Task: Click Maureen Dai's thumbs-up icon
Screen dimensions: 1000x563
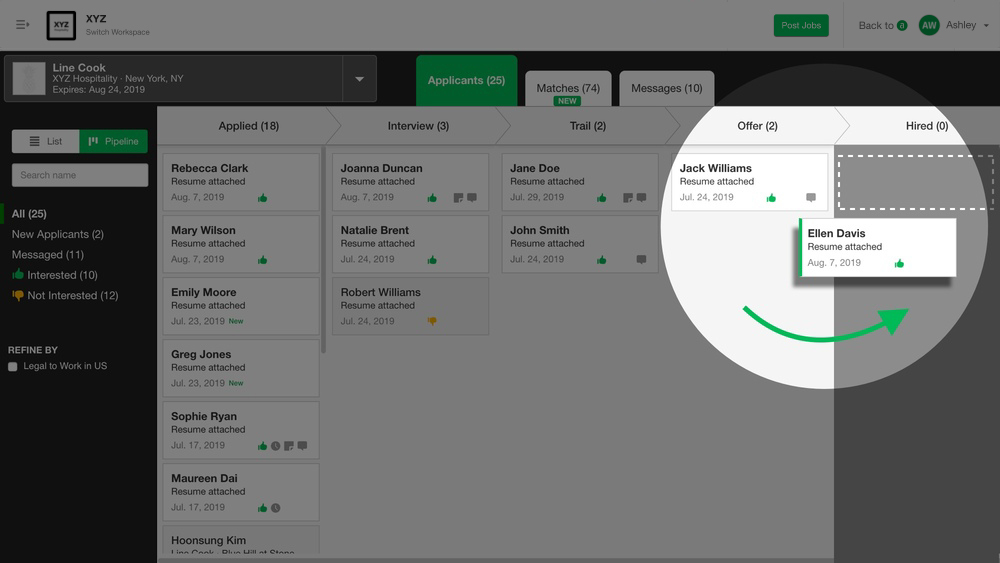Action: tap(262, 508)
